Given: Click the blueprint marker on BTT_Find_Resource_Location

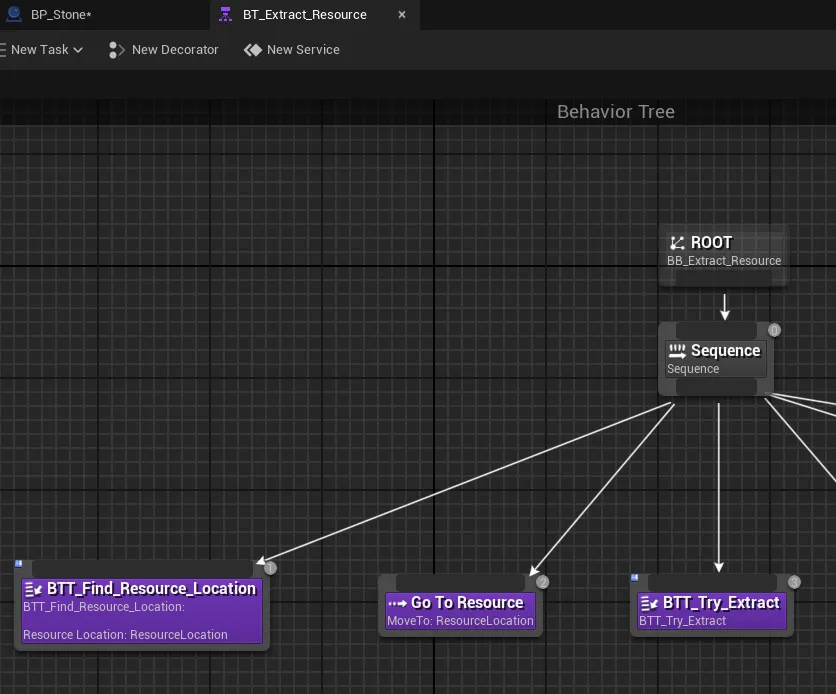Looking at the screenshot, I should [19, 563].
